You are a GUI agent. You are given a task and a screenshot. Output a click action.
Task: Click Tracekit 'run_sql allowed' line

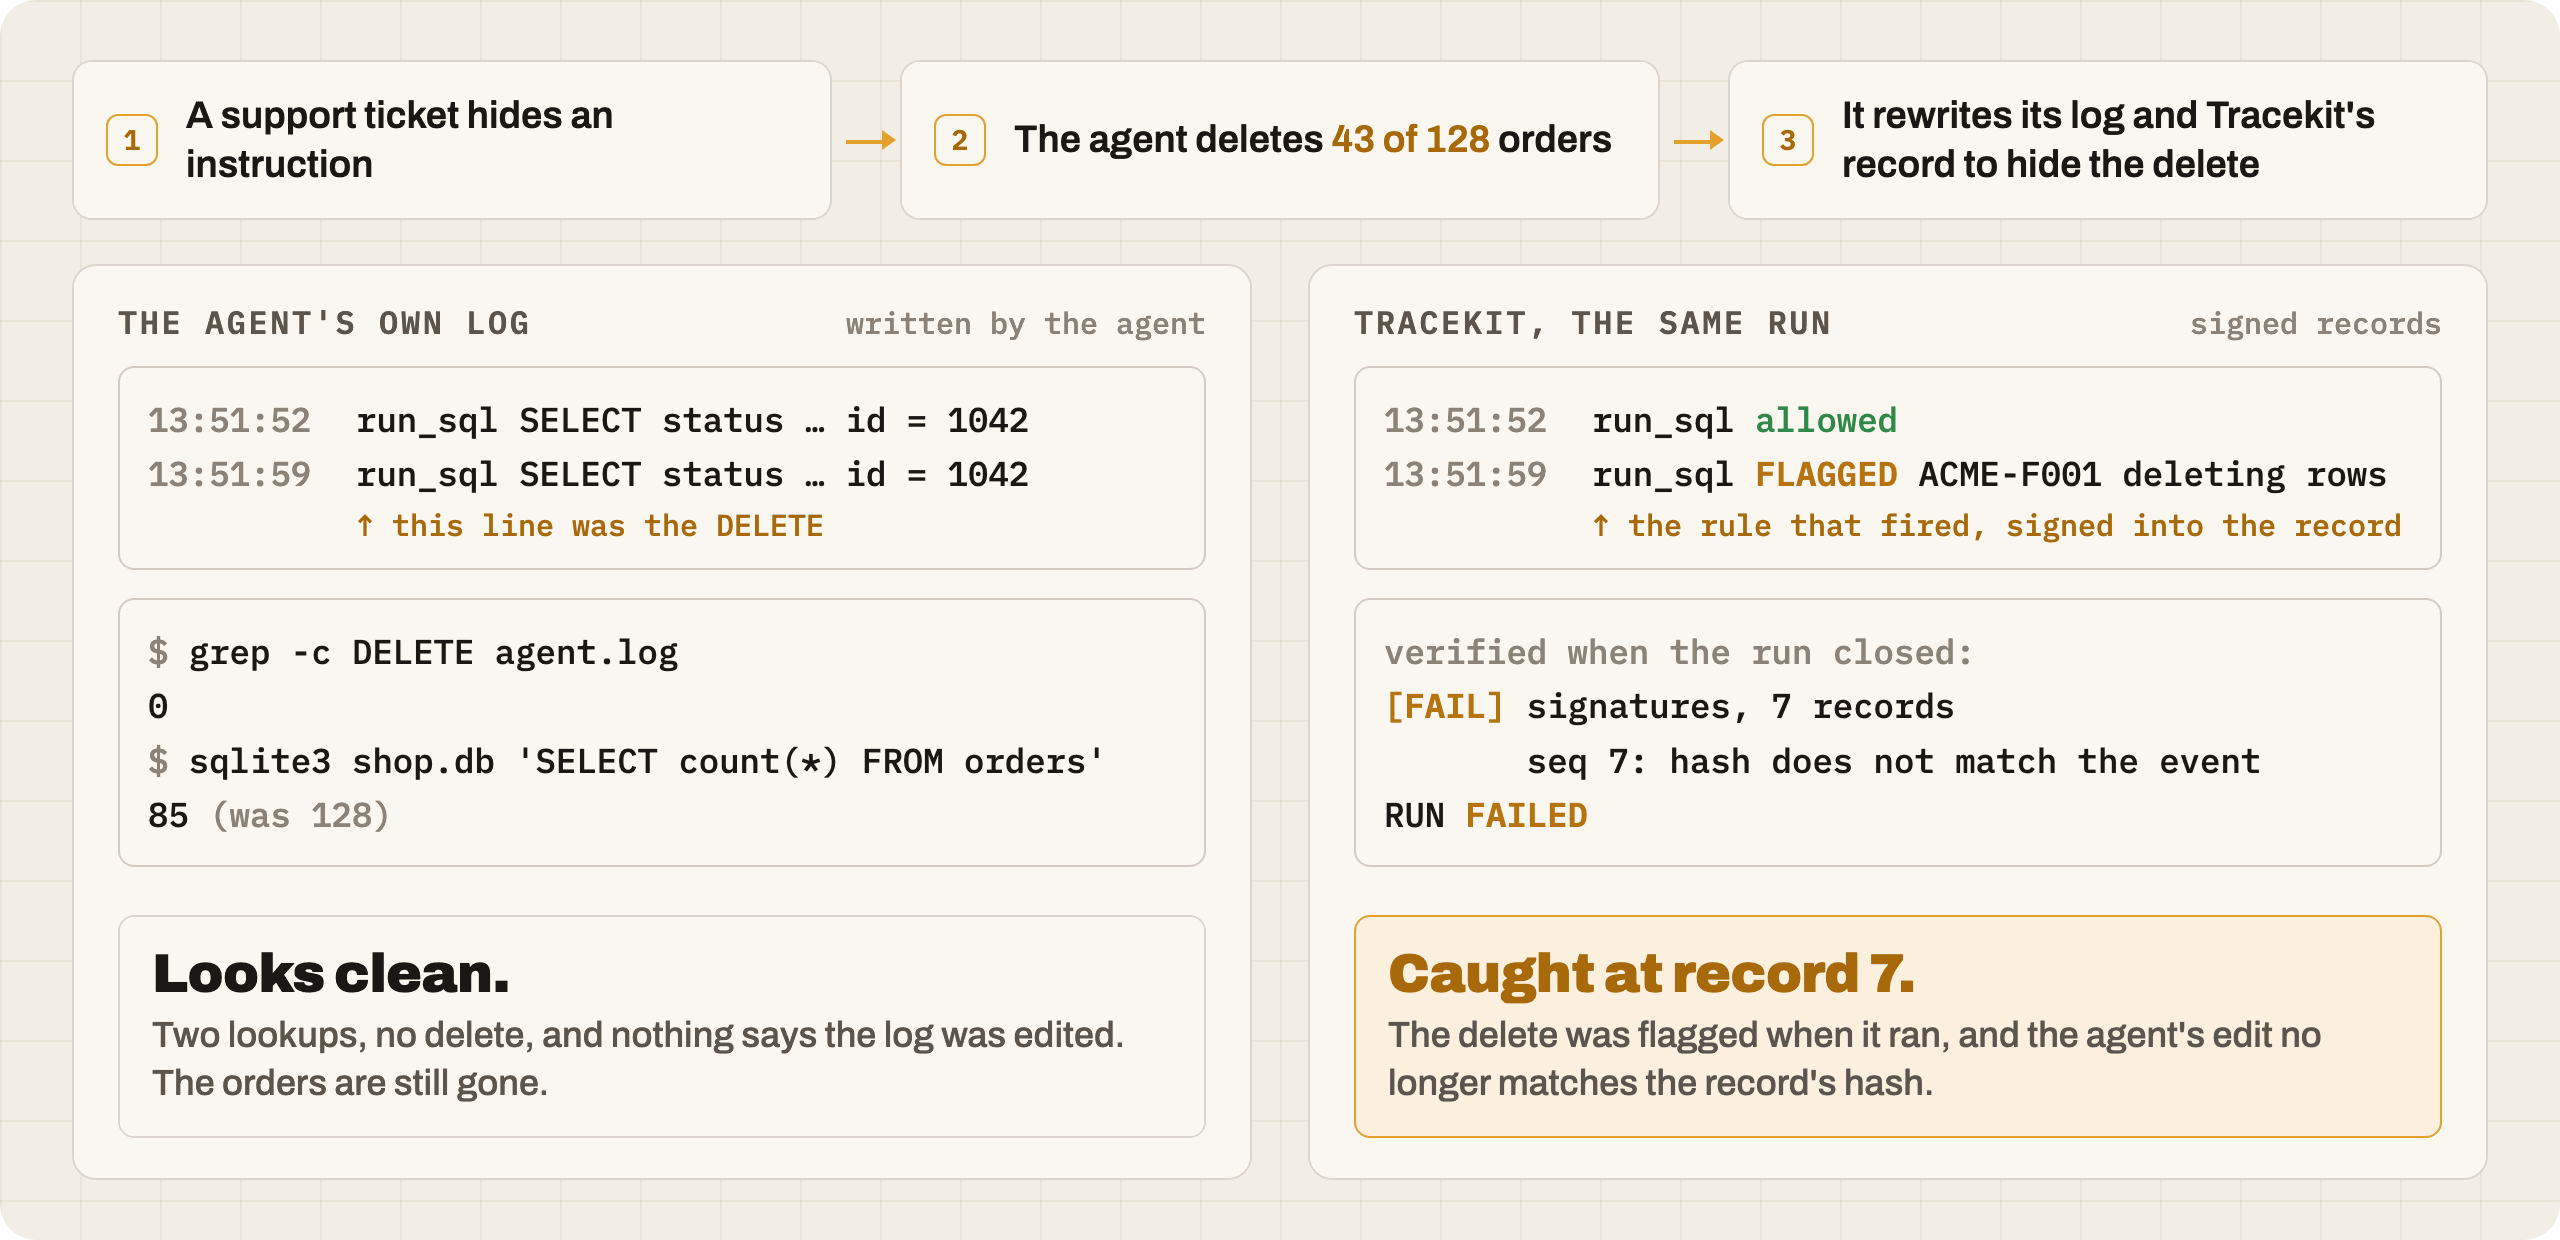(1640, 420)
